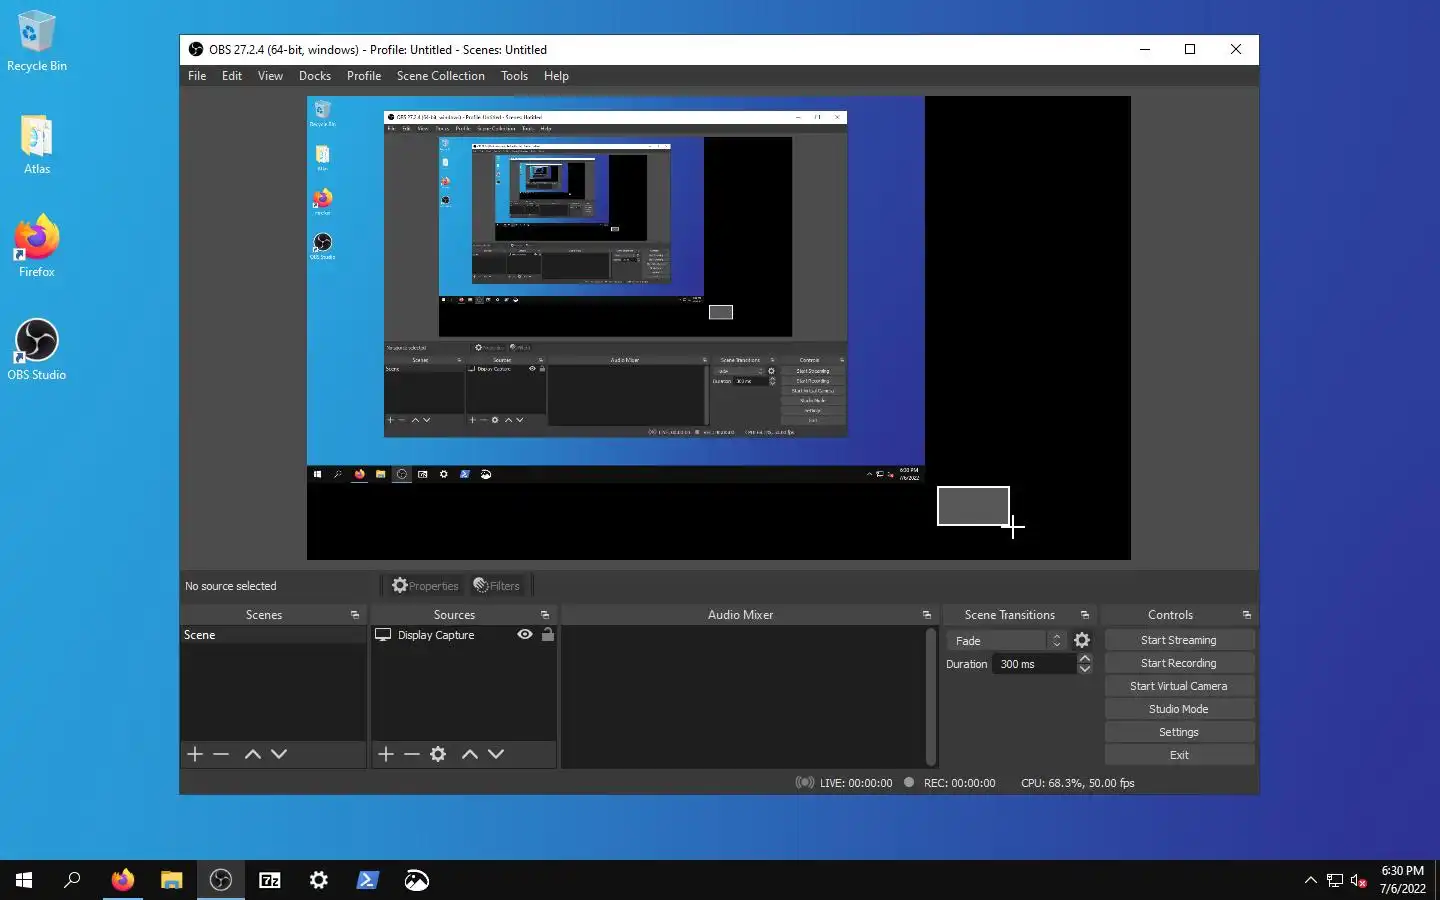This screenshot has height=900, width=1440.
Task: Remove selected scene with minus icon
Action: (221, 754)
